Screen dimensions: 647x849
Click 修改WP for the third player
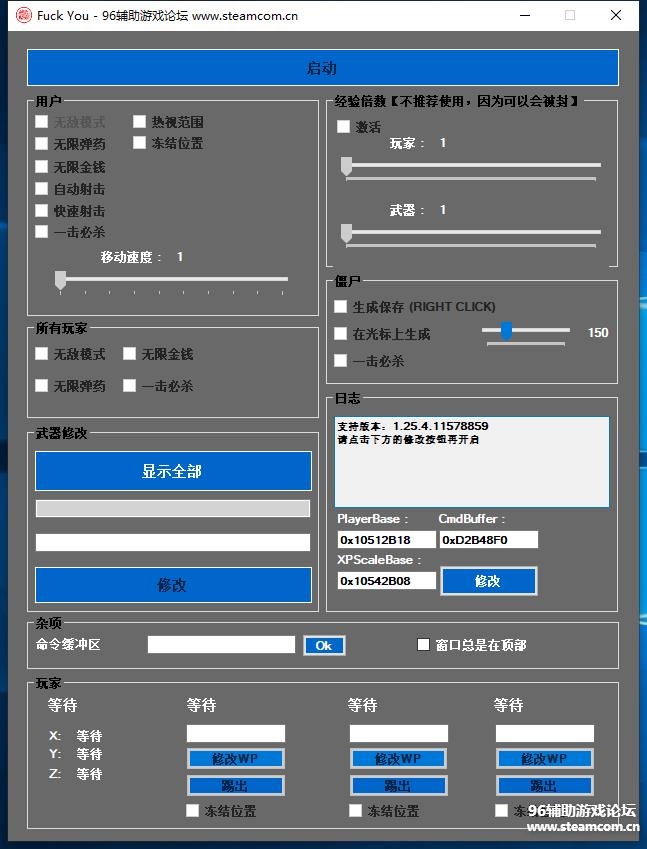(398, 759)
